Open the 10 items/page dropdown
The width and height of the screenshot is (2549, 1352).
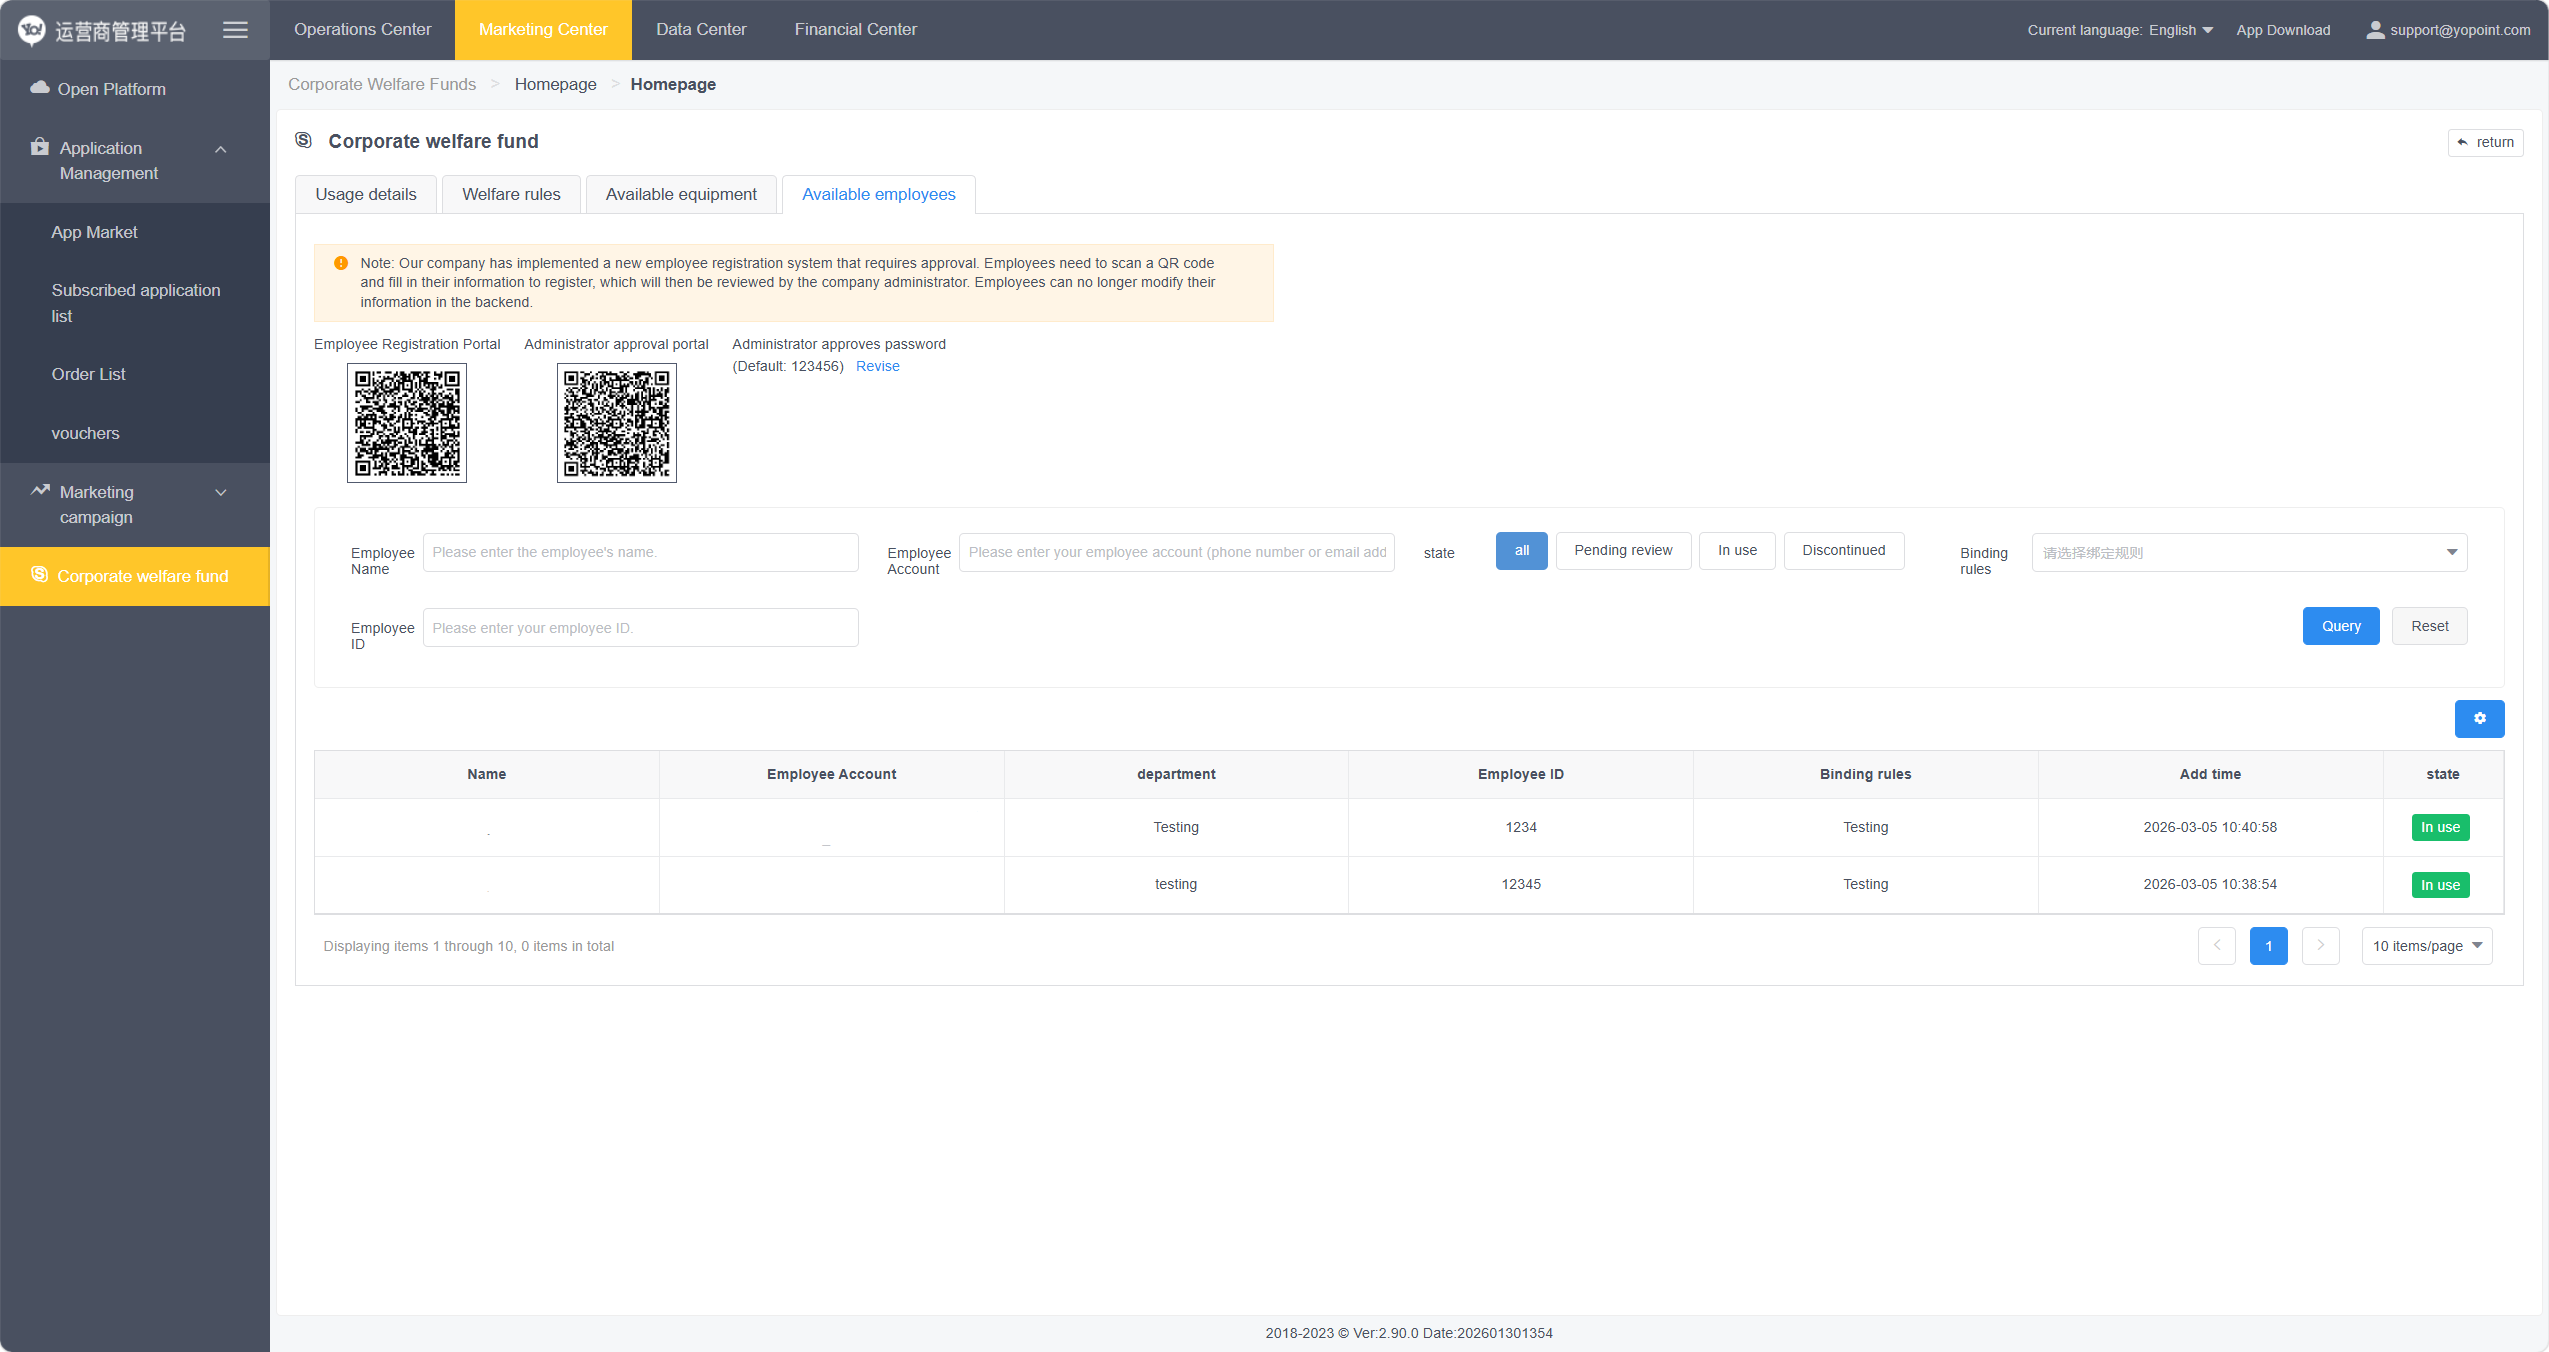(x=2426, y=946)
